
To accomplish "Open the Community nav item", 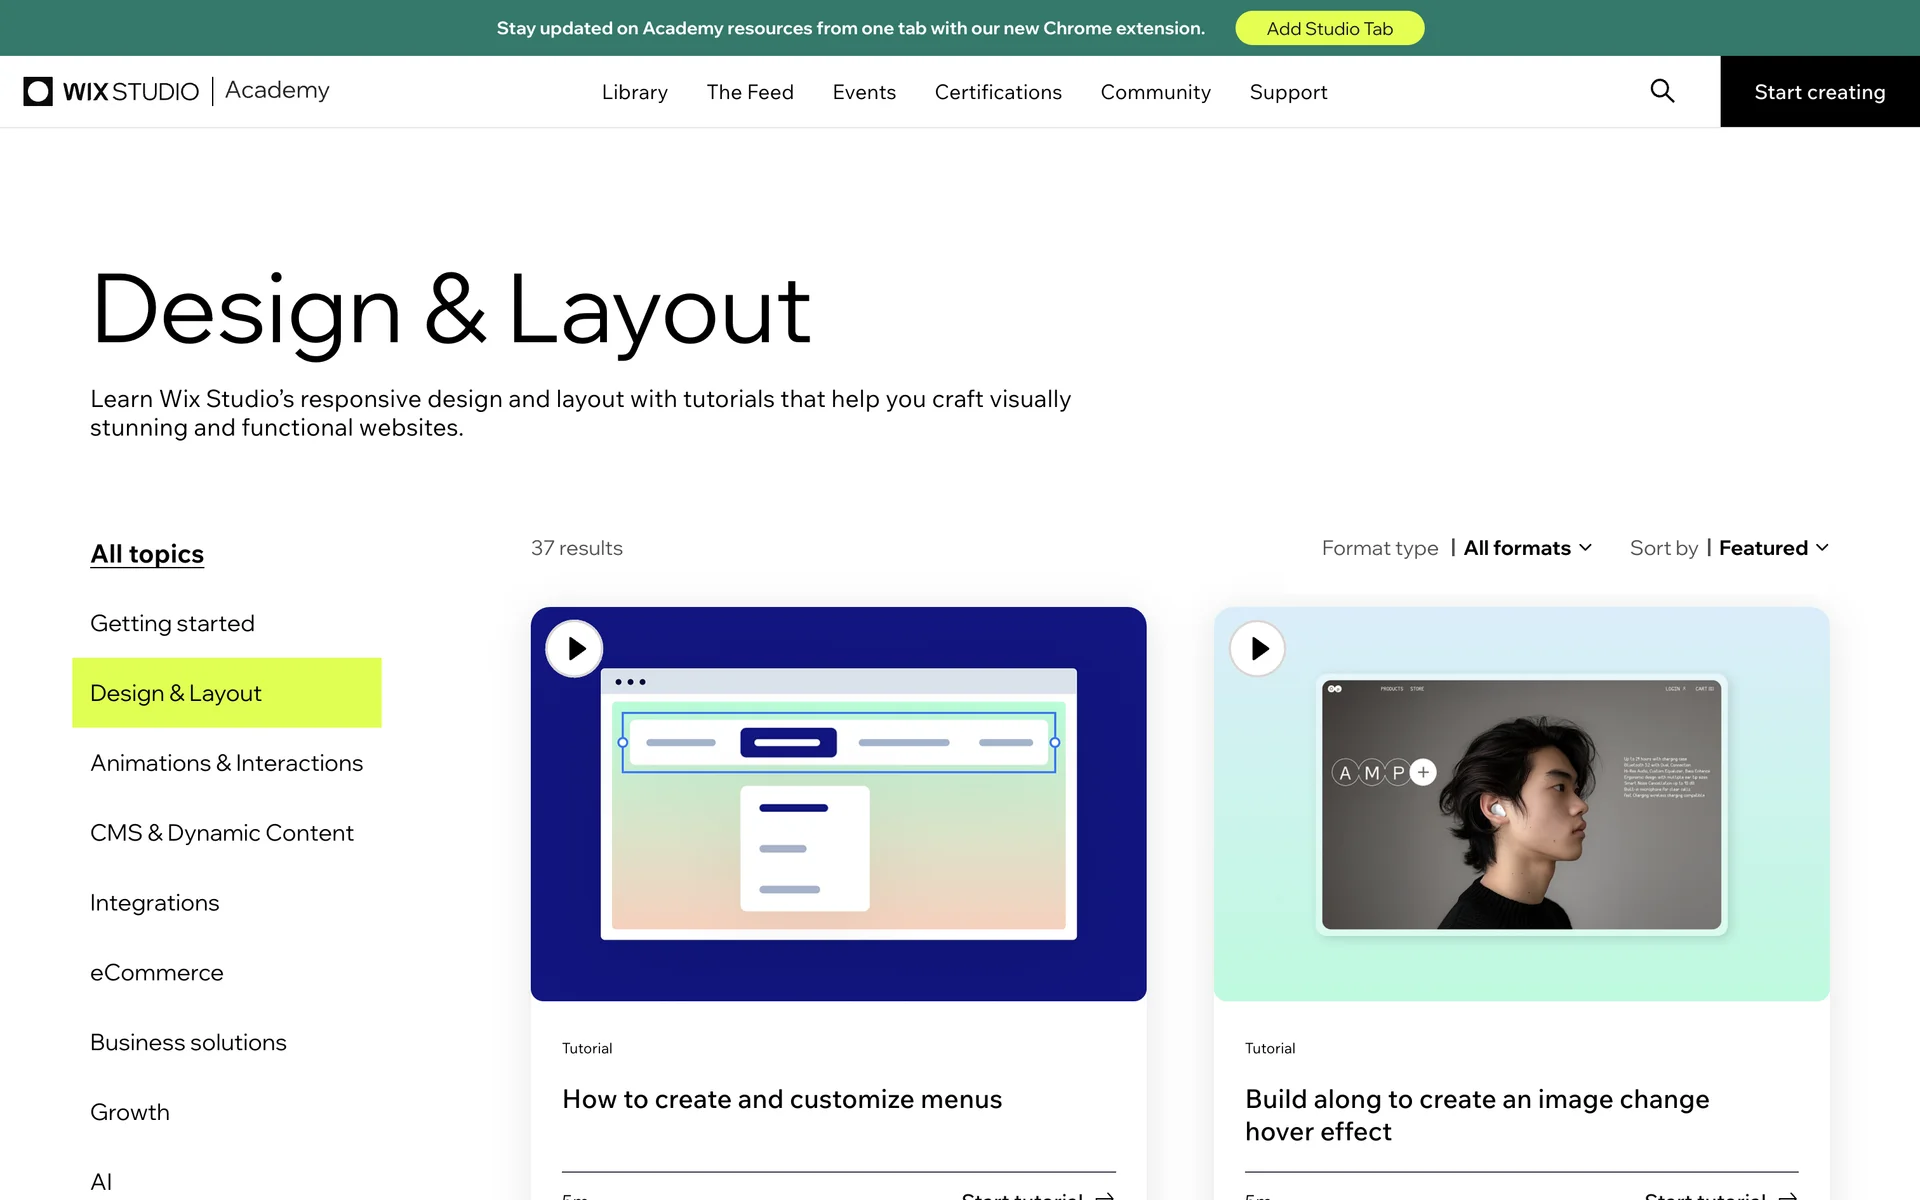I will tap(1155, 92).
